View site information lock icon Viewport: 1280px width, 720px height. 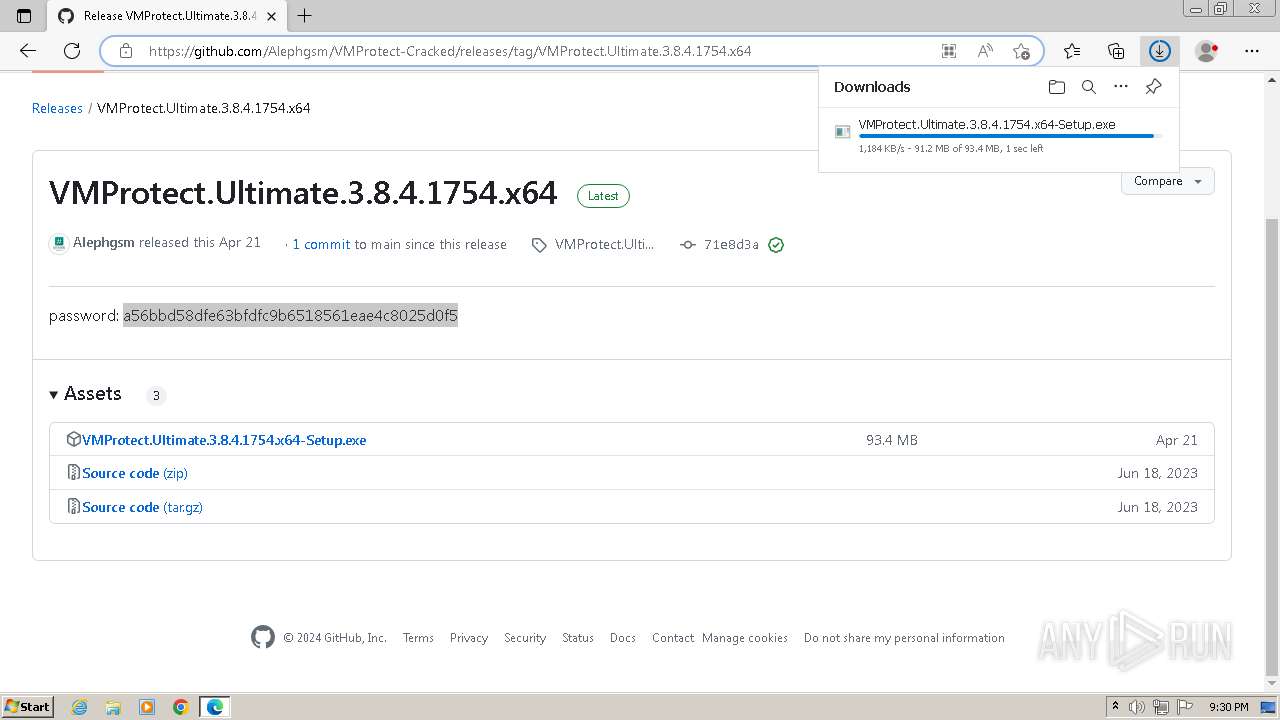[x=126, y=51]
